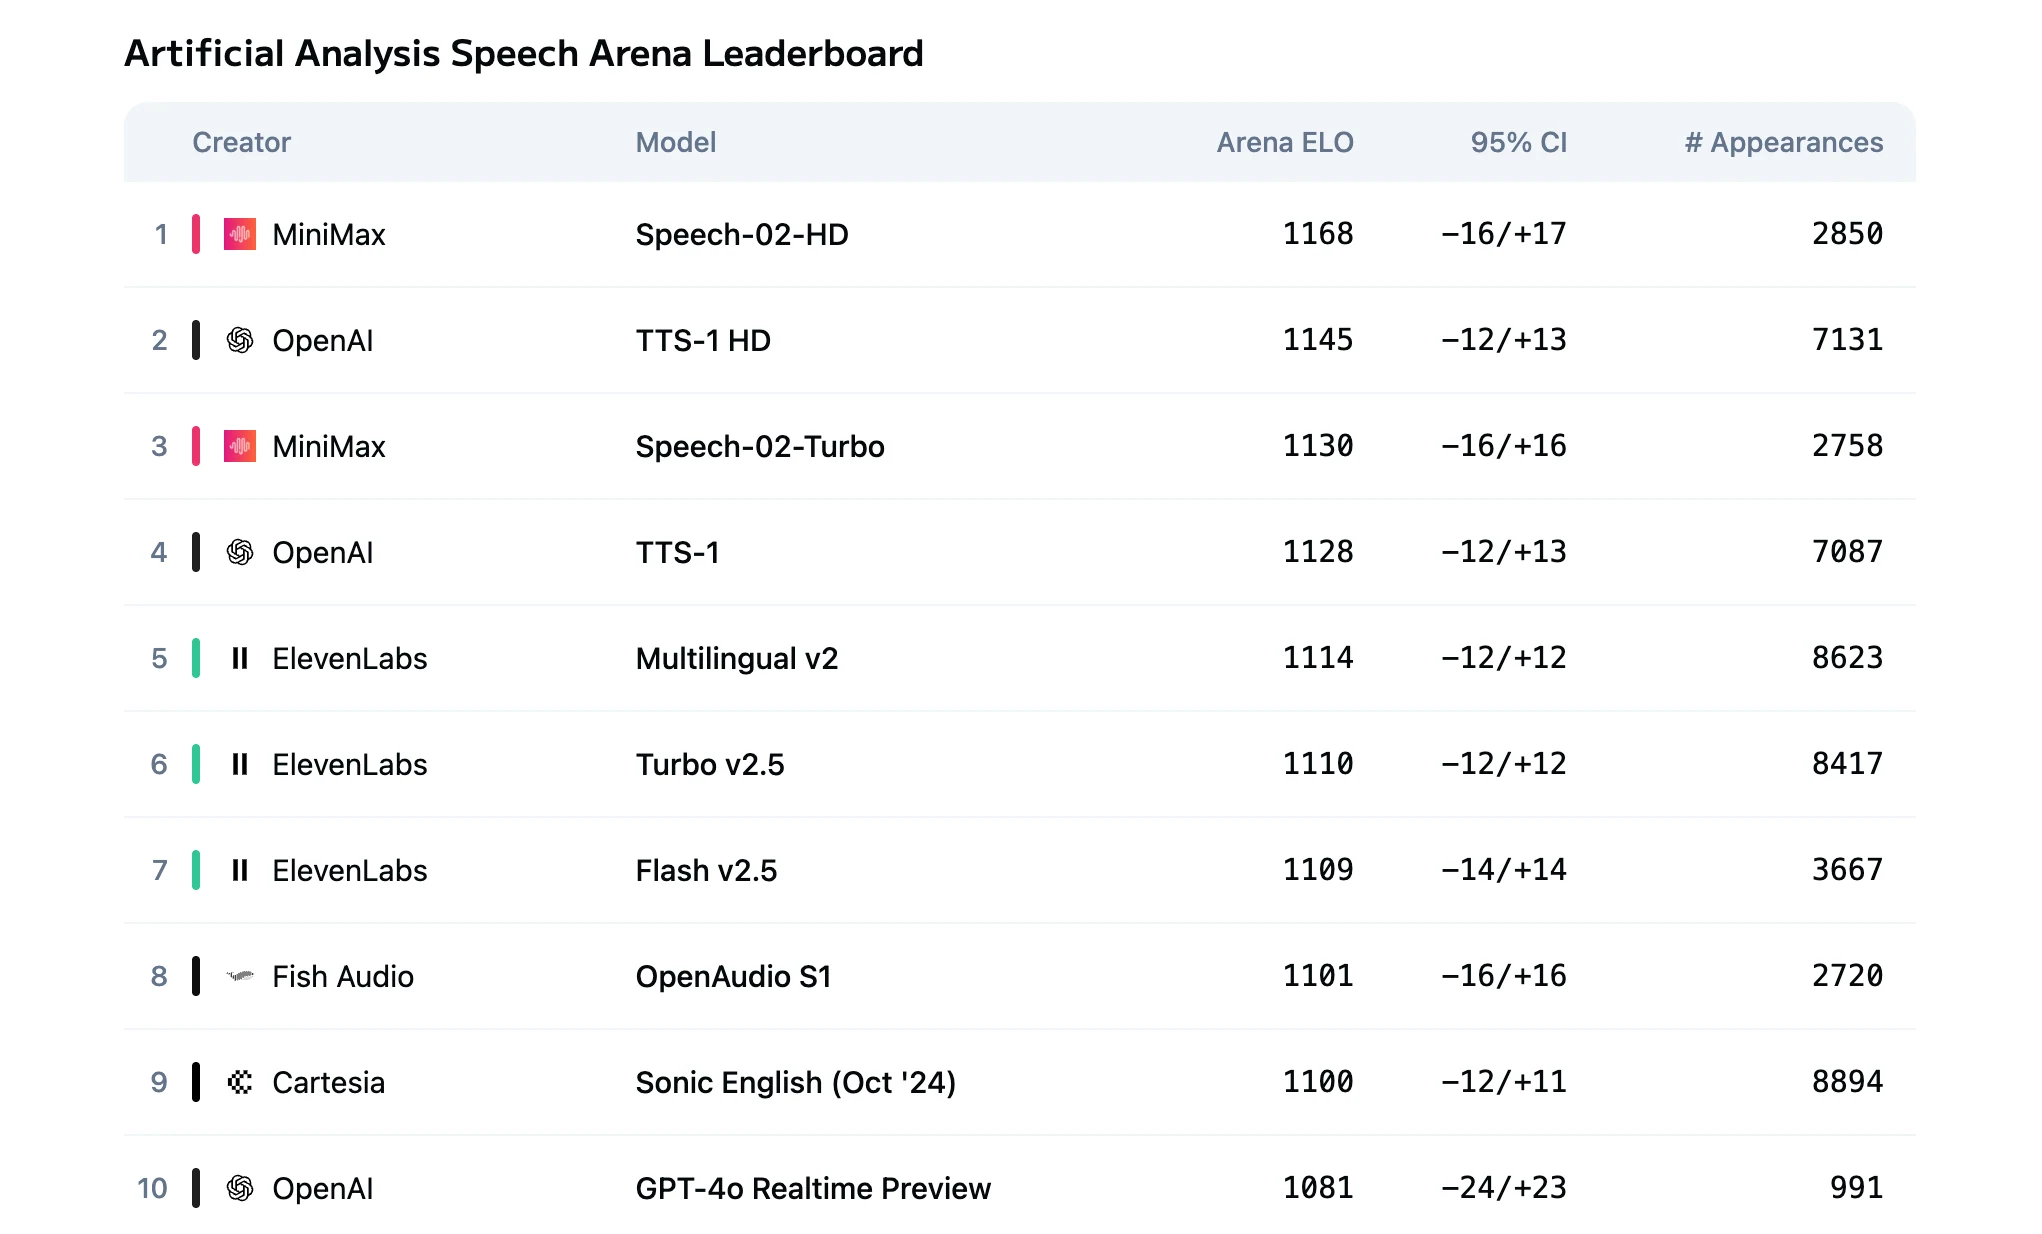Select the Model column header

click(x=676, y=142)
